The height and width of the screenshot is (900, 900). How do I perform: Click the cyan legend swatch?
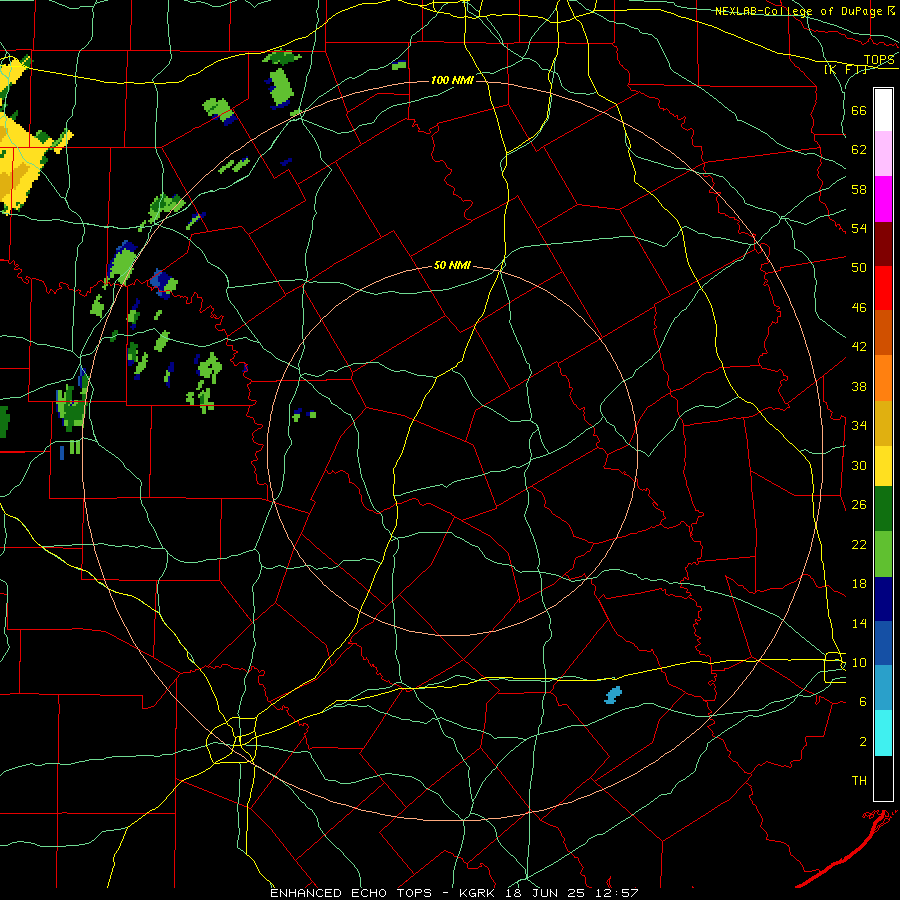883,733
